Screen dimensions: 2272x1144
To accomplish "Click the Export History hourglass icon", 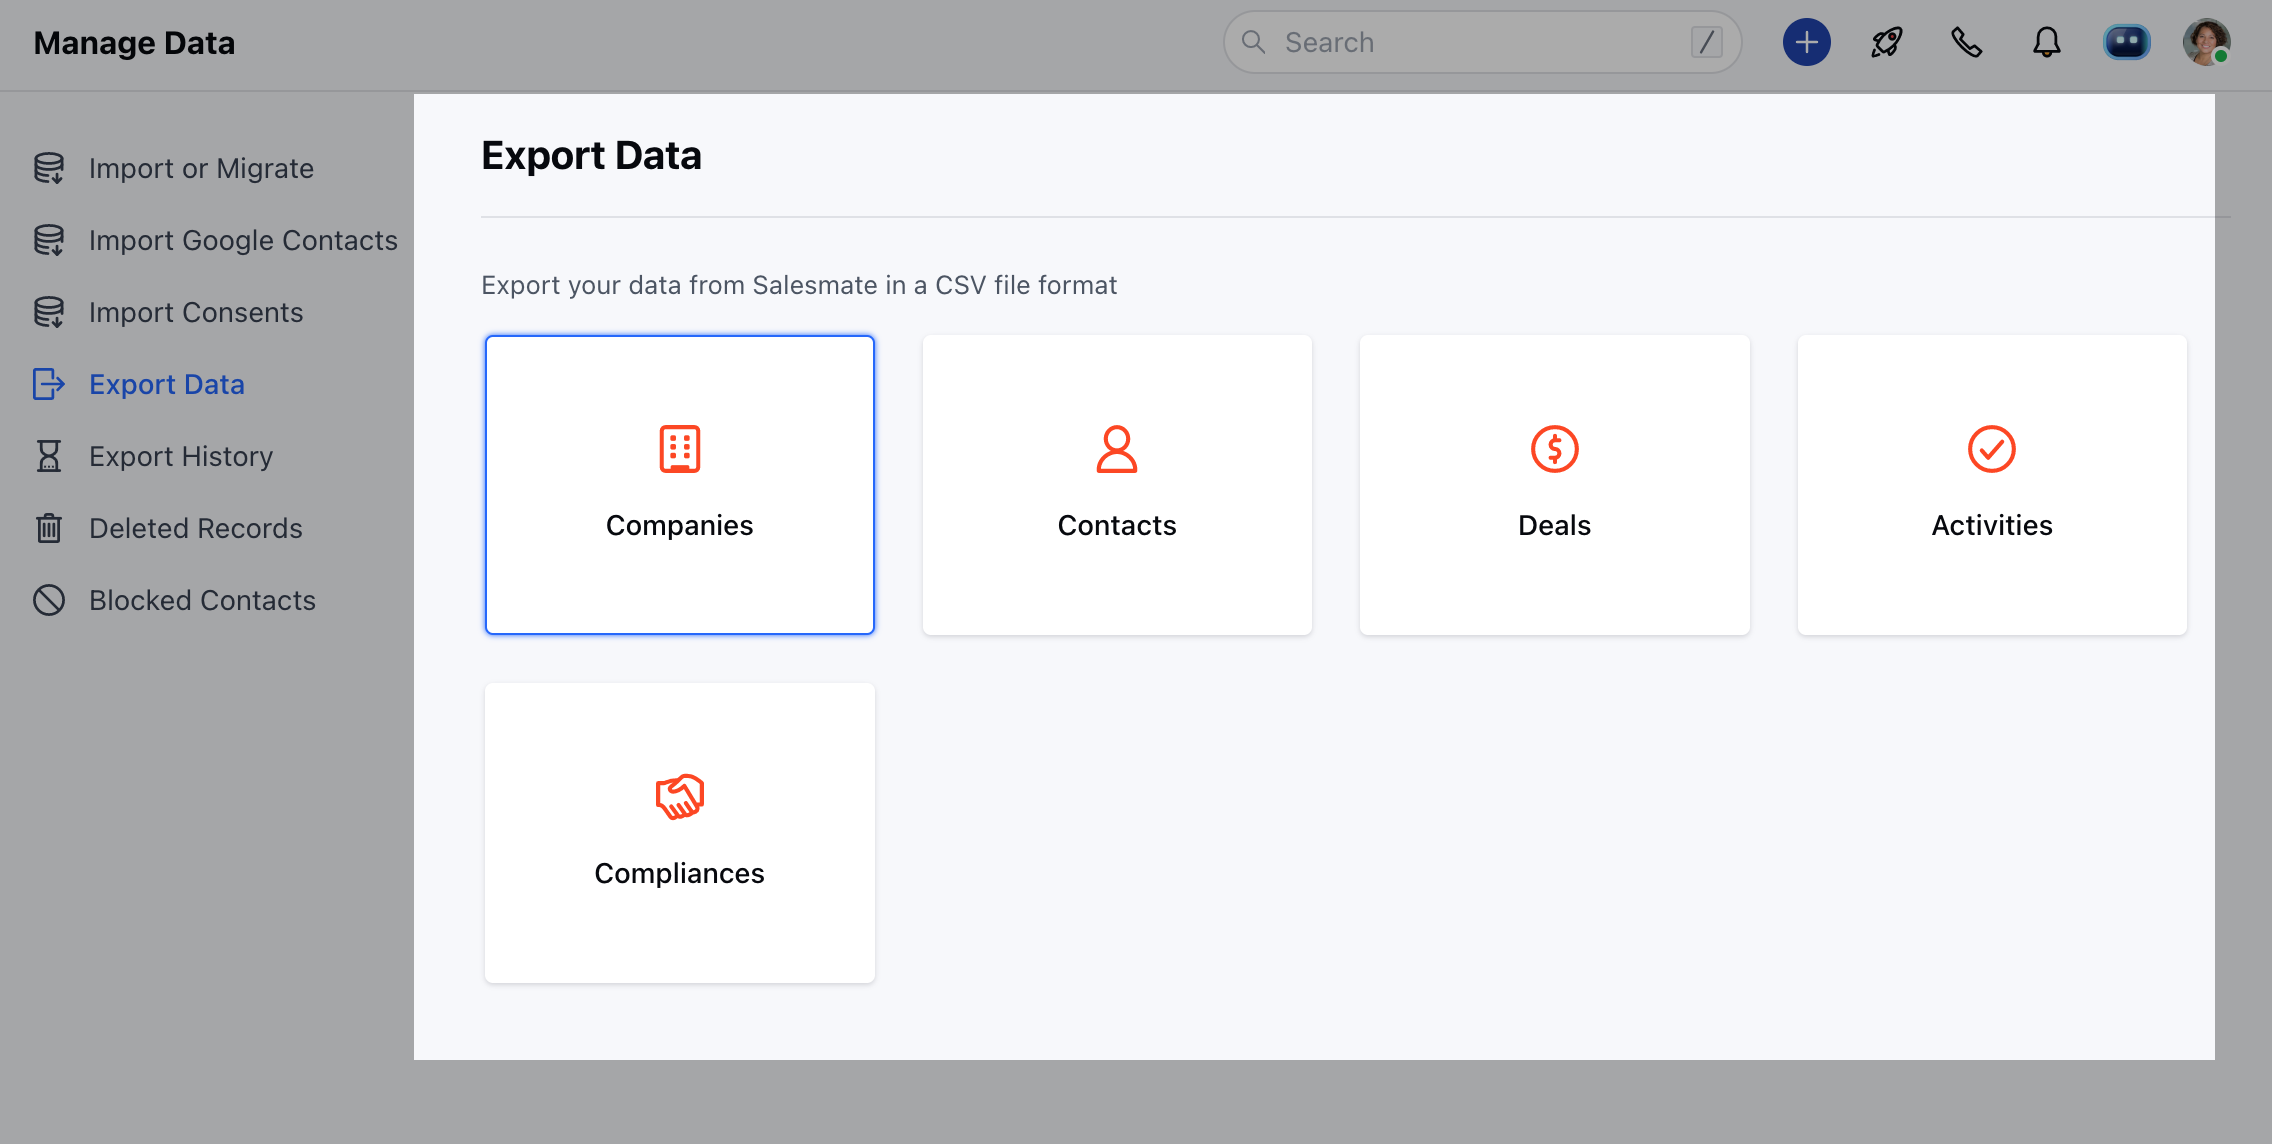I will click(x=47, y=456).
